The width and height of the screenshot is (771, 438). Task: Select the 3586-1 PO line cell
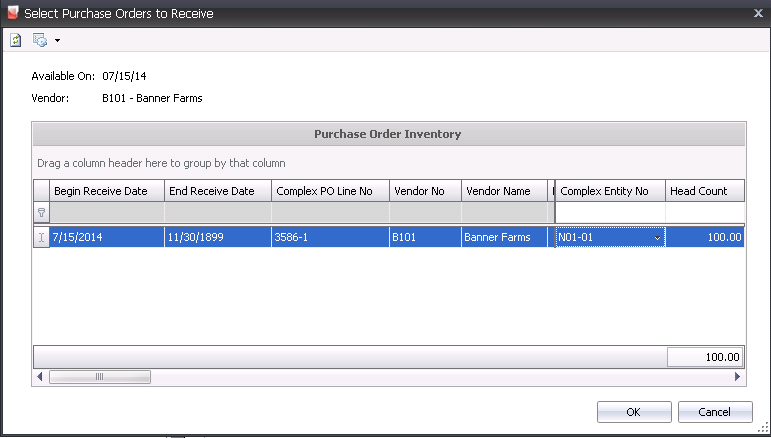pyautogui.click(x=329, y=238)
